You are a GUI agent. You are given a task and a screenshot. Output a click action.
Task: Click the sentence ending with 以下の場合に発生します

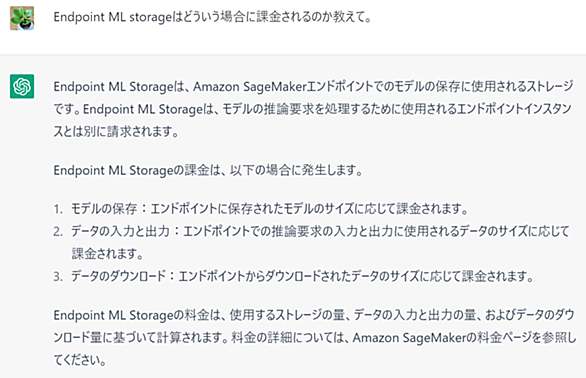click(208, 170)
